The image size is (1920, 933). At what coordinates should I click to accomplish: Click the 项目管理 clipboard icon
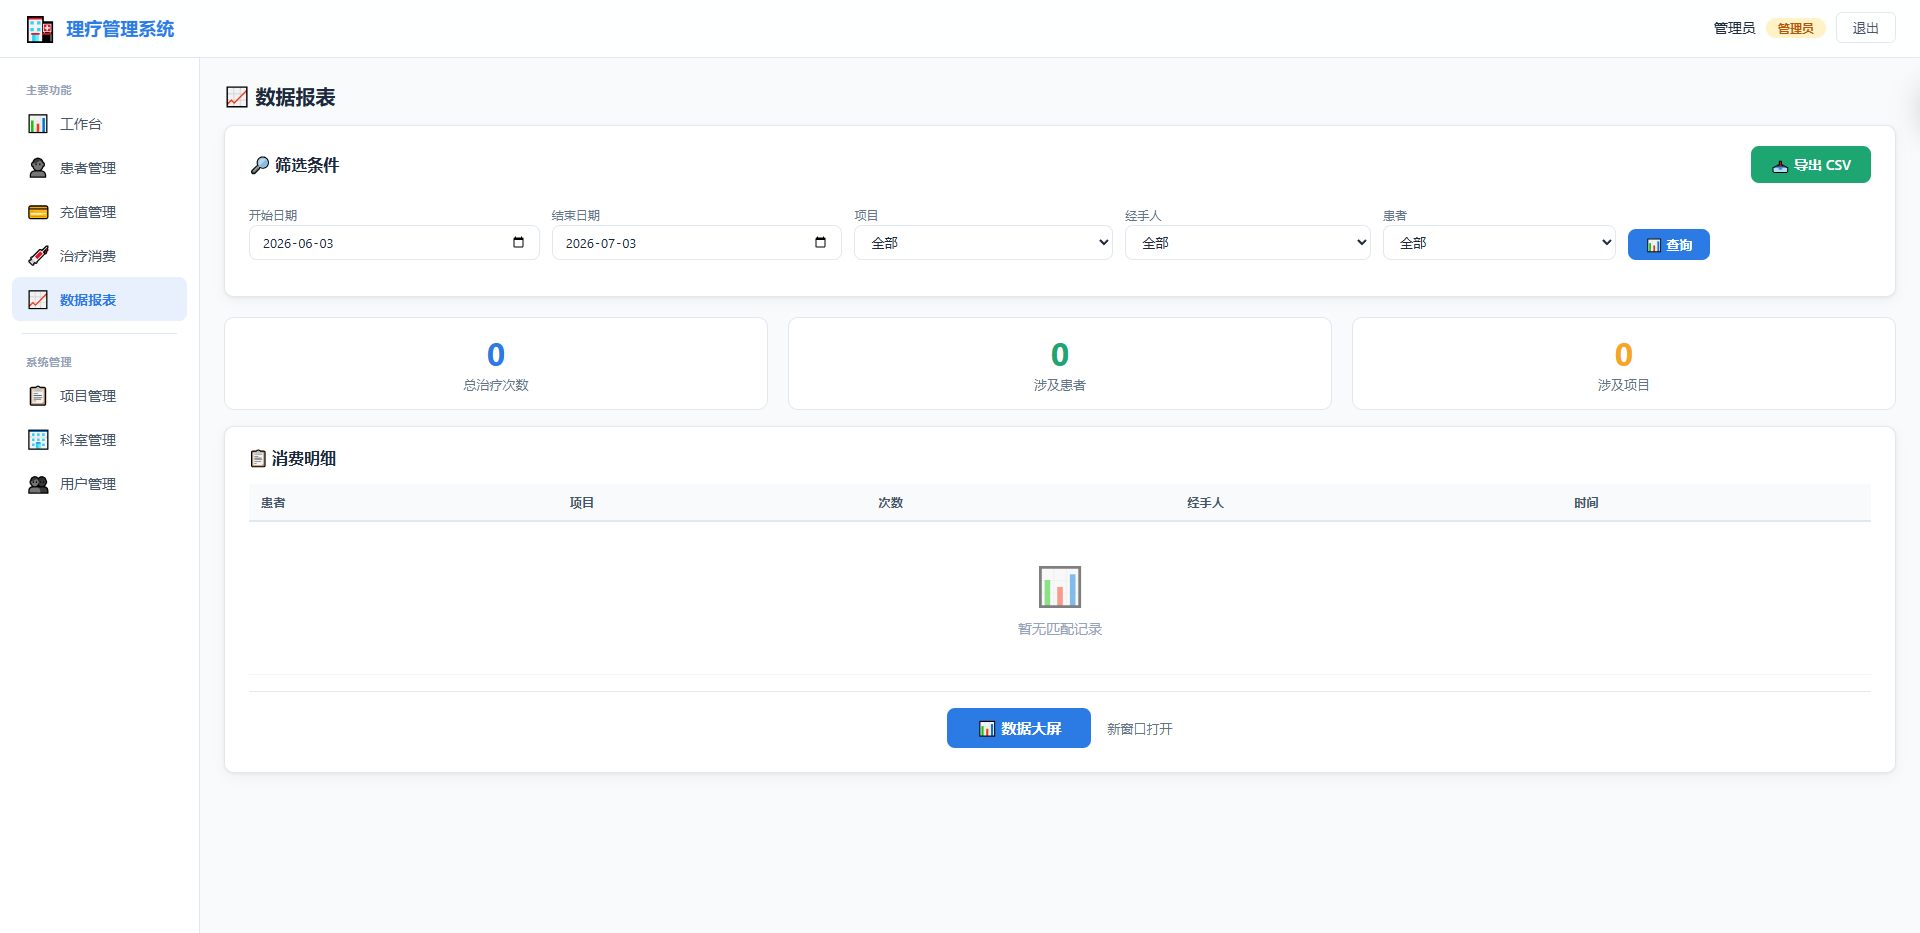38,396
